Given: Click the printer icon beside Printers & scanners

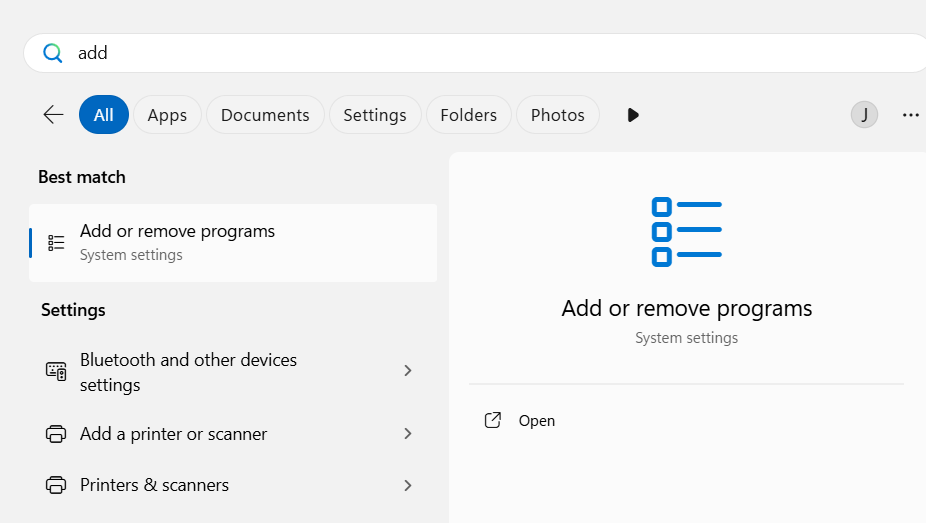Looking at the screenshot, I should 56,485.
